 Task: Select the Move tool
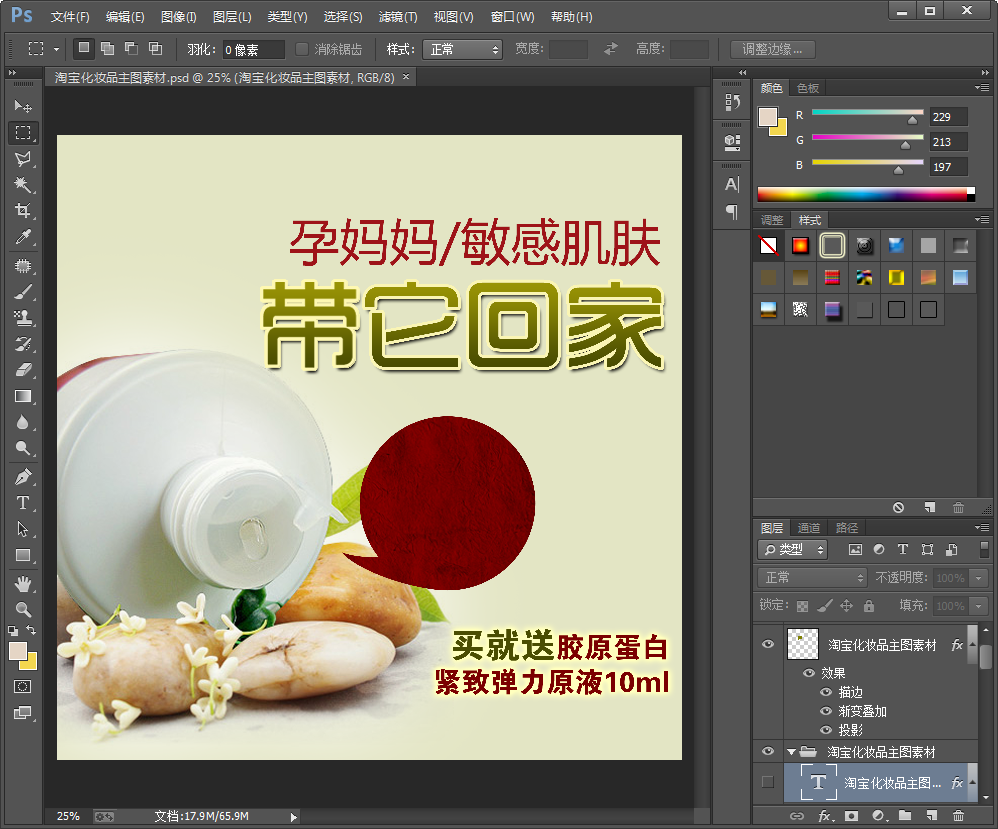tap(23, 106)
